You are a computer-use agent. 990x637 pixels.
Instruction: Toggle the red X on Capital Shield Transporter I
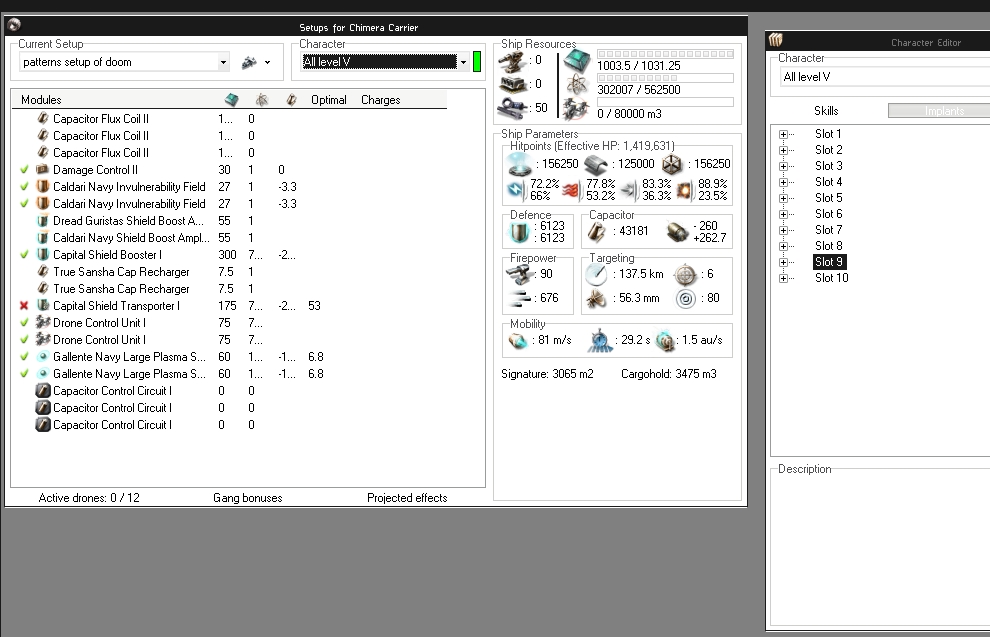(x=24, y=306)
